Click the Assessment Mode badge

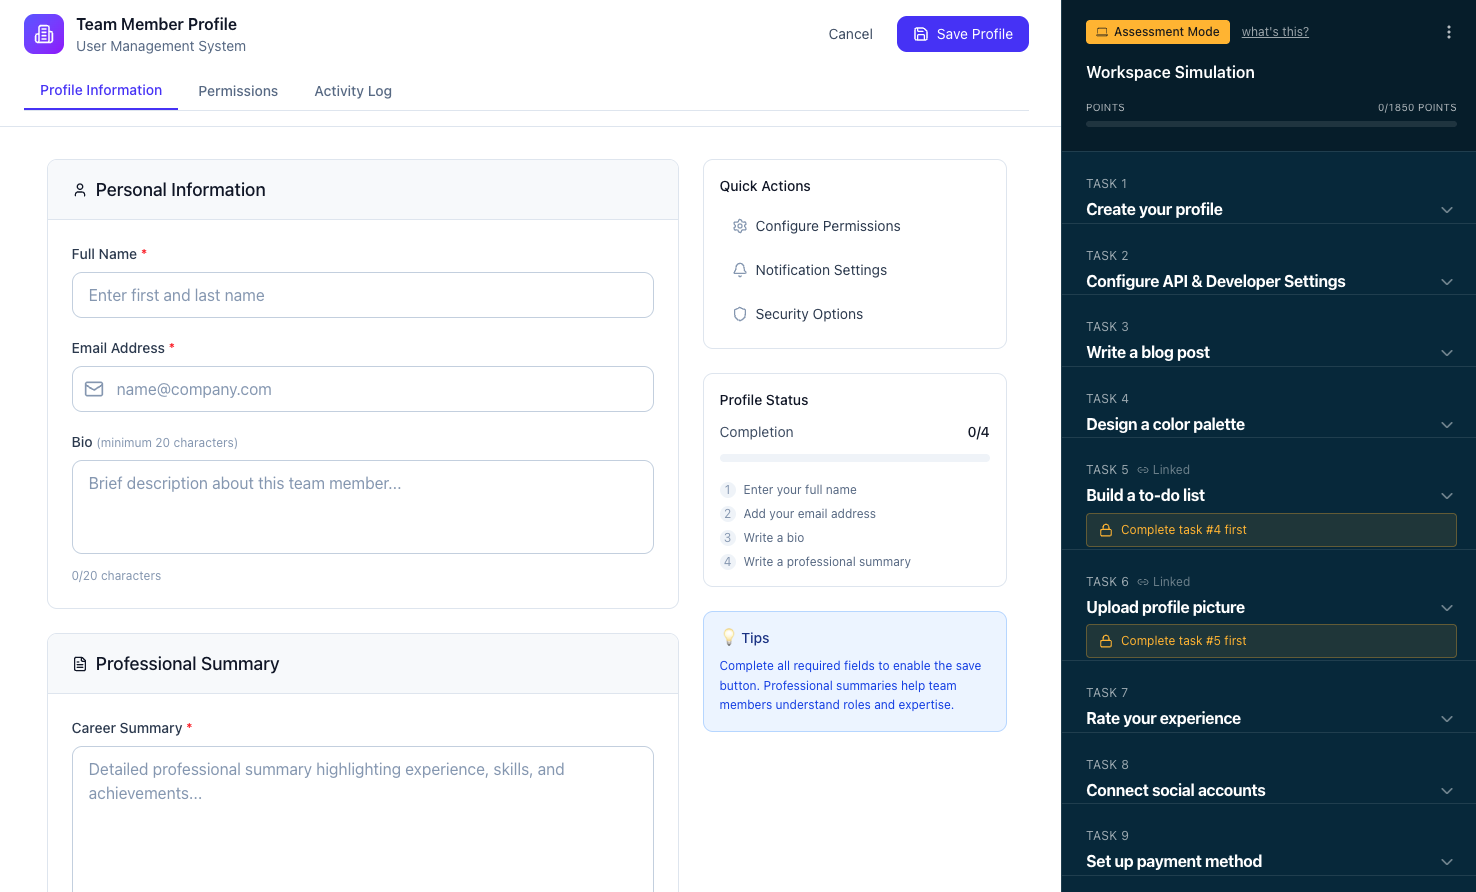coord(1157,31)
